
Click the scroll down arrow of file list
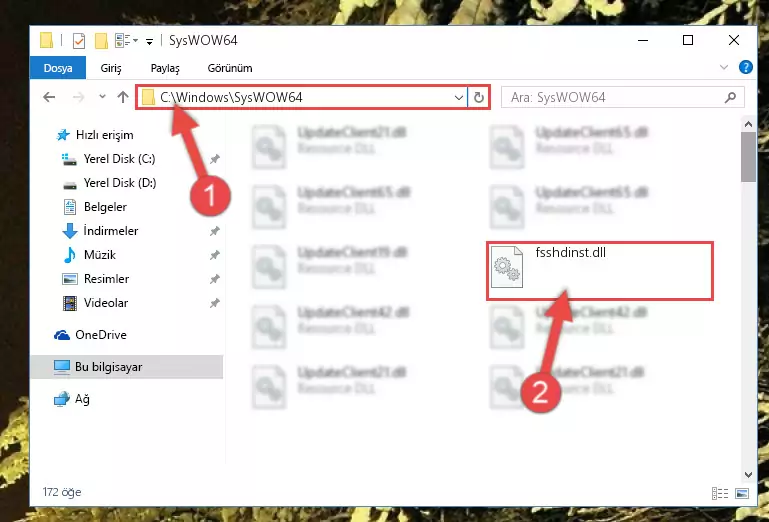[x=748, y=474]
